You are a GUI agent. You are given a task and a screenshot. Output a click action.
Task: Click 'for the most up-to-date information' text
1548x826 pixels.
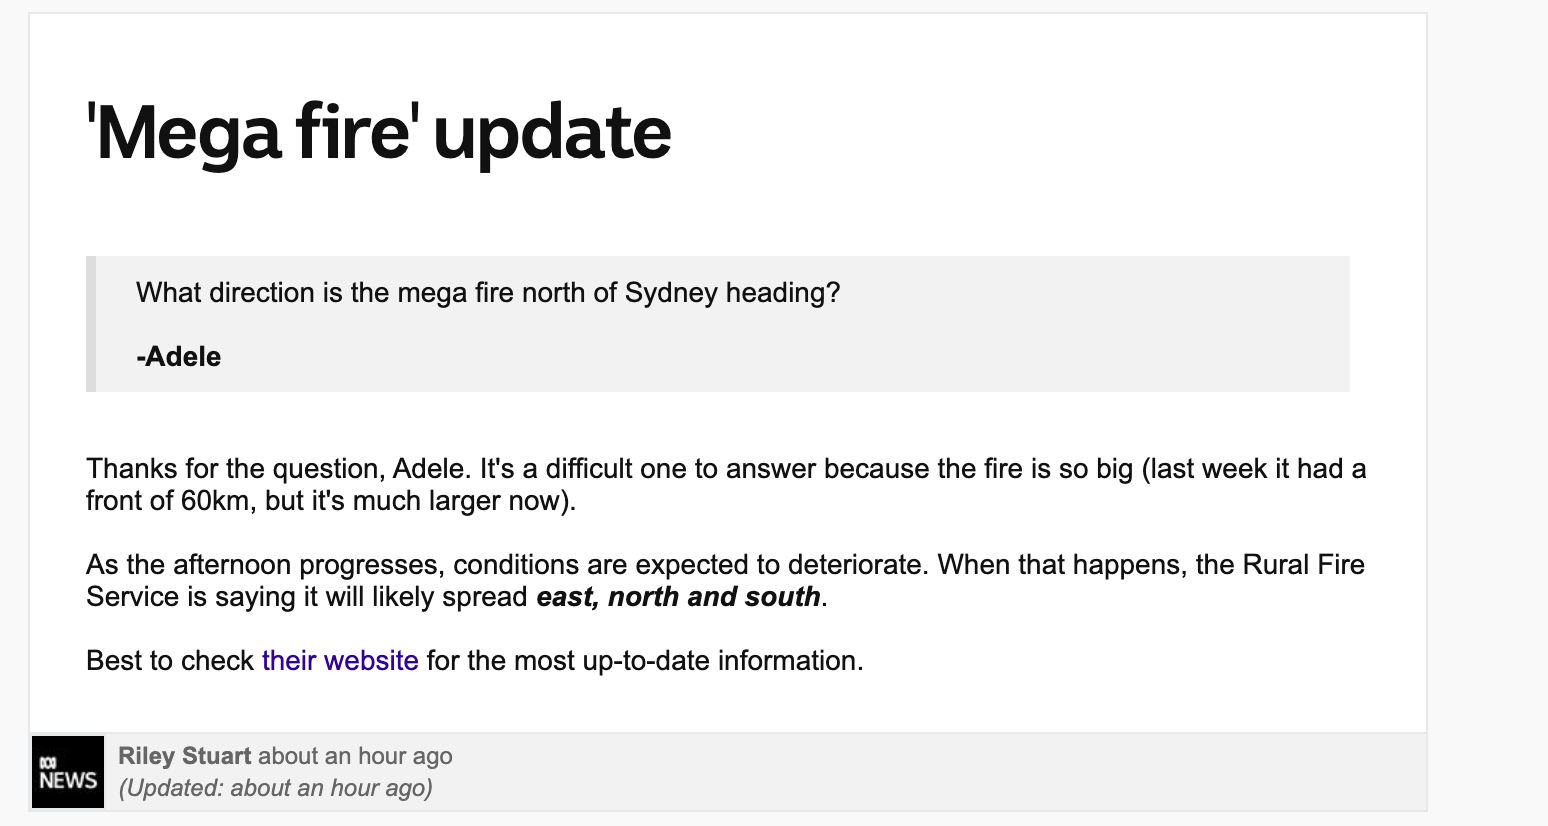(x=644, y=661)
